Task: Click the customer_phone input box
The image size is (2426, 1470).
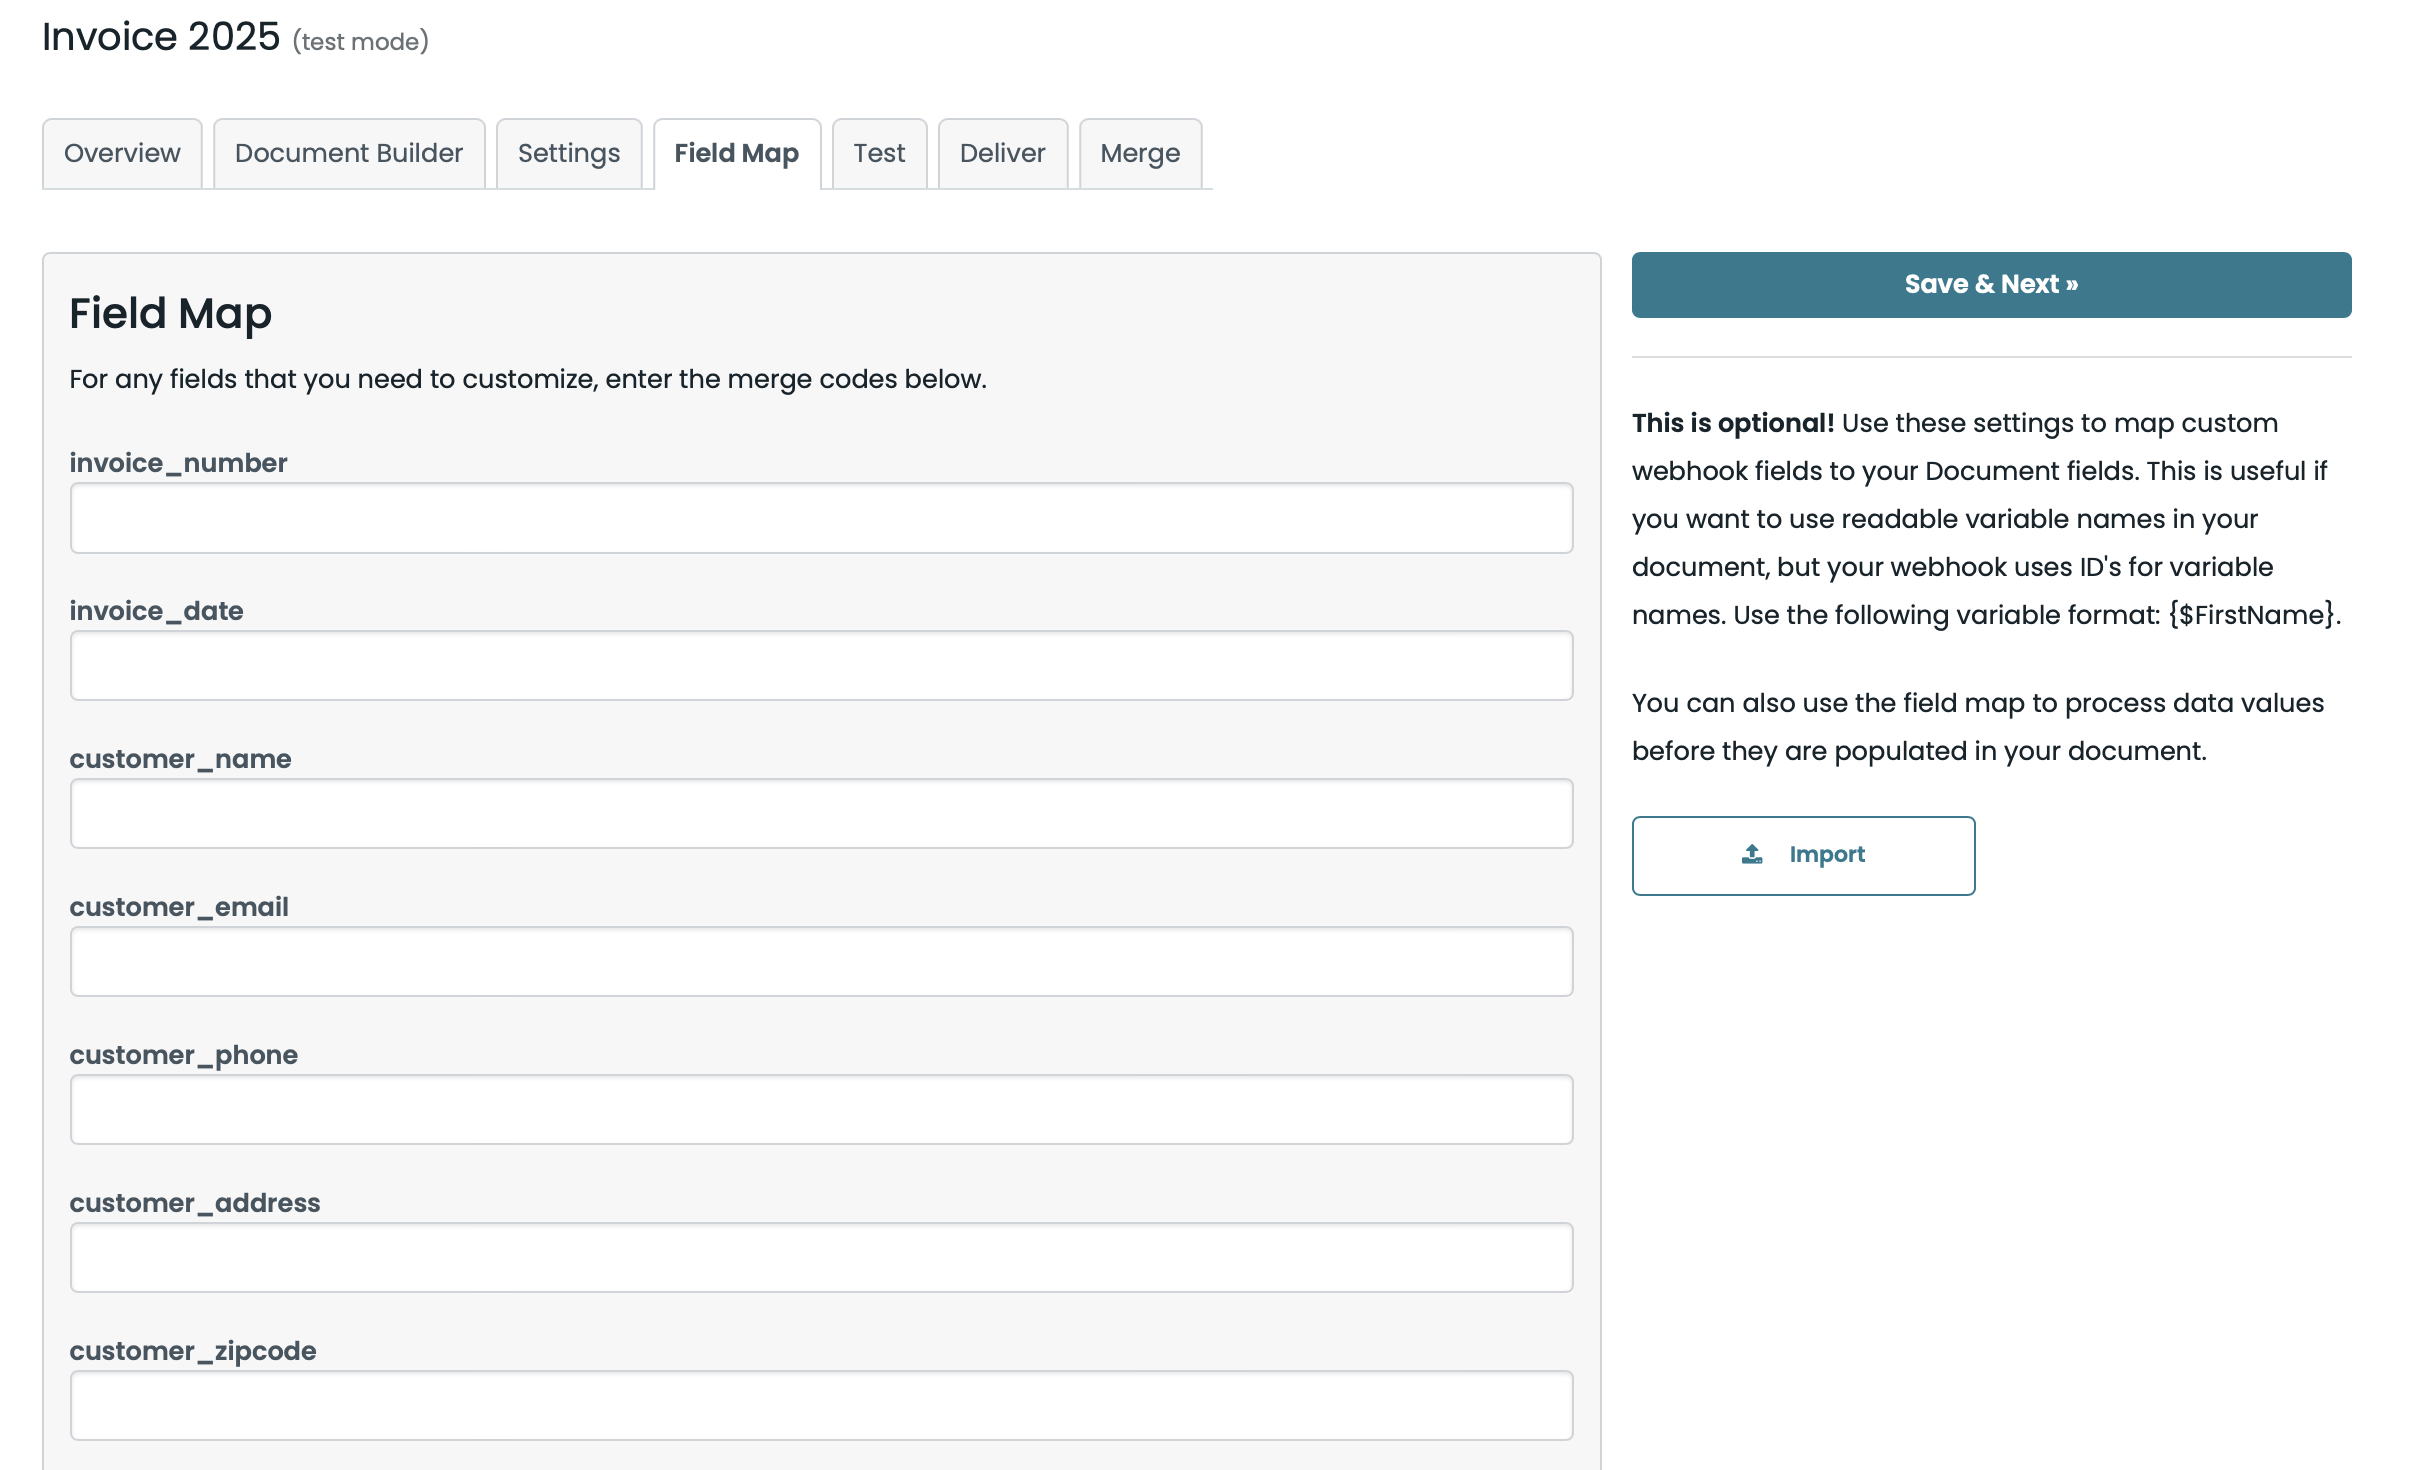Action: point(821,1109)
